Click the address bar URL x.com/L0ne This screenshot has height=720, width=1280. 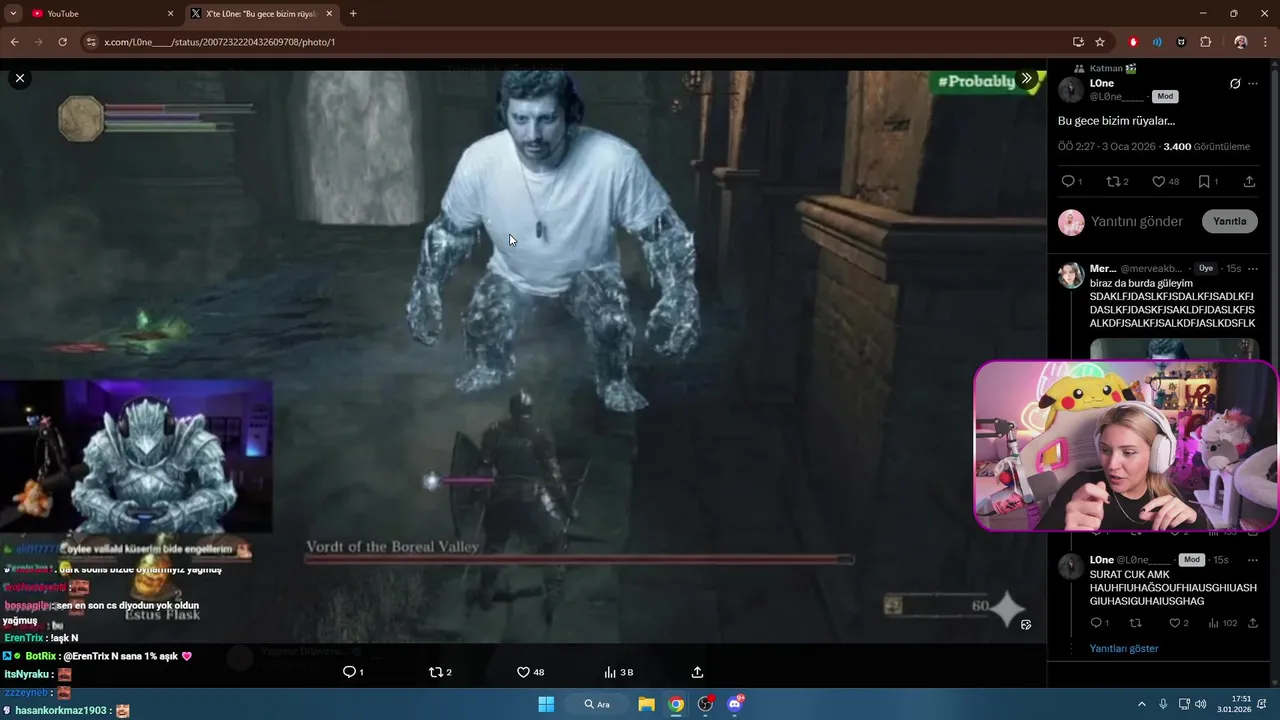(219, 43)
